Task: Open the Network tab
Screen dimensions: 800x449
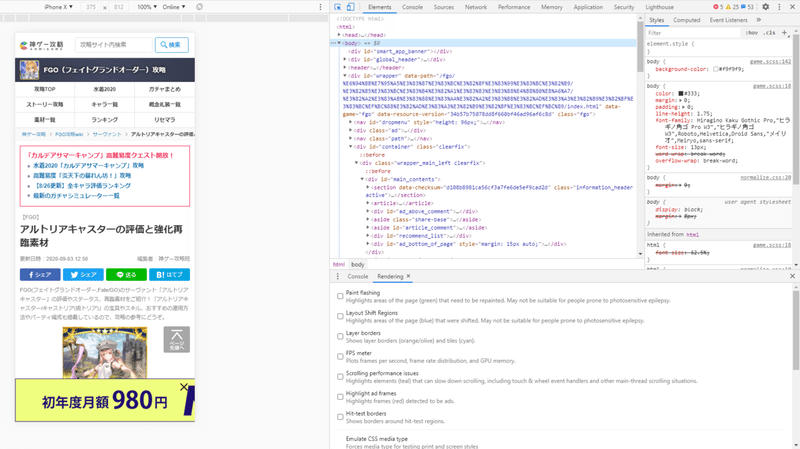Action: point(476,7)
